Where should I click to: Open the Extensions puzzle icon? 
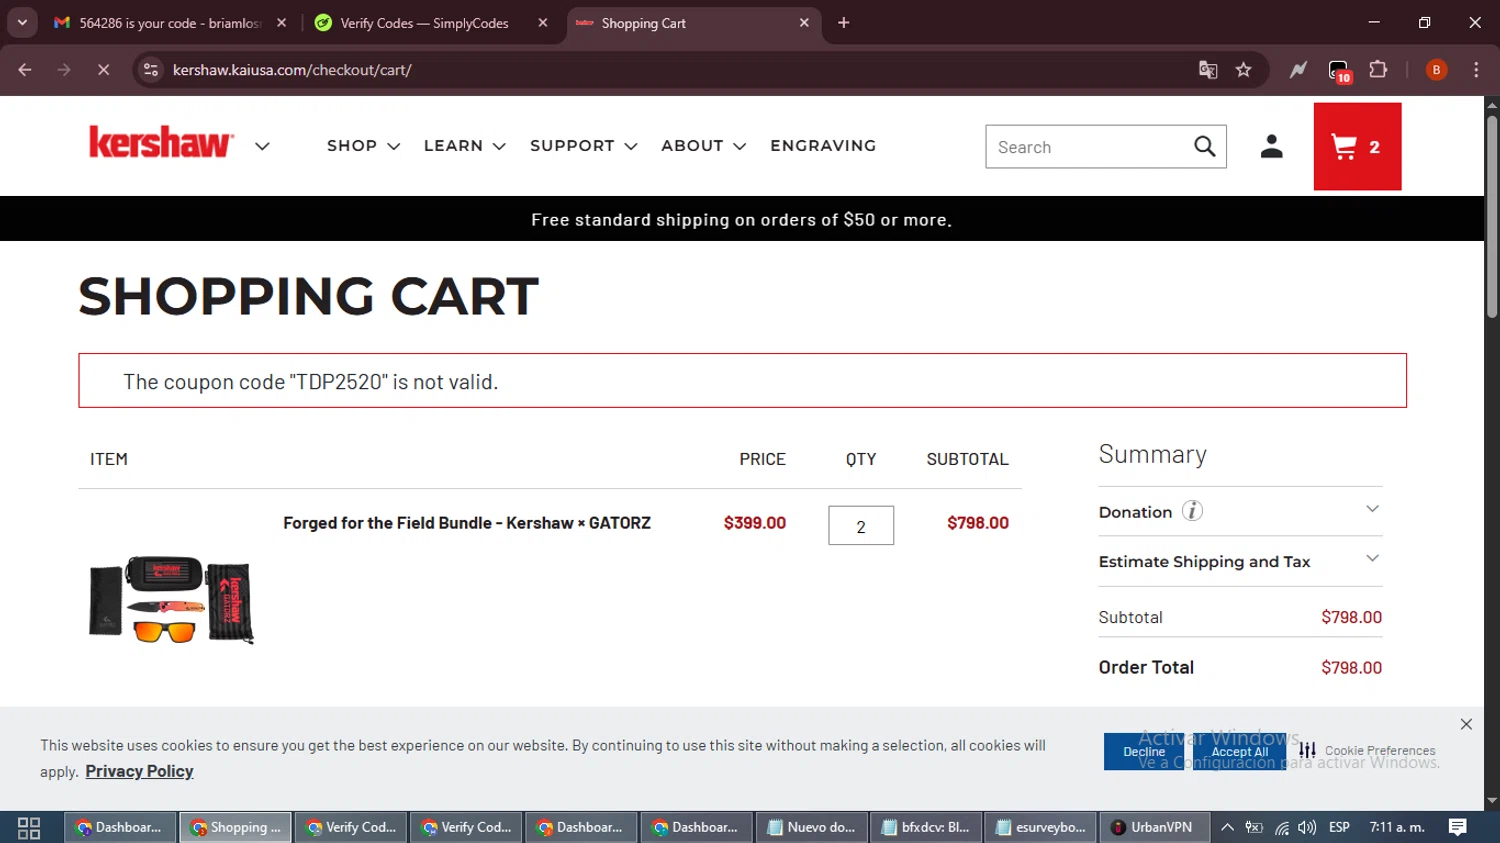click(1378, 70)
